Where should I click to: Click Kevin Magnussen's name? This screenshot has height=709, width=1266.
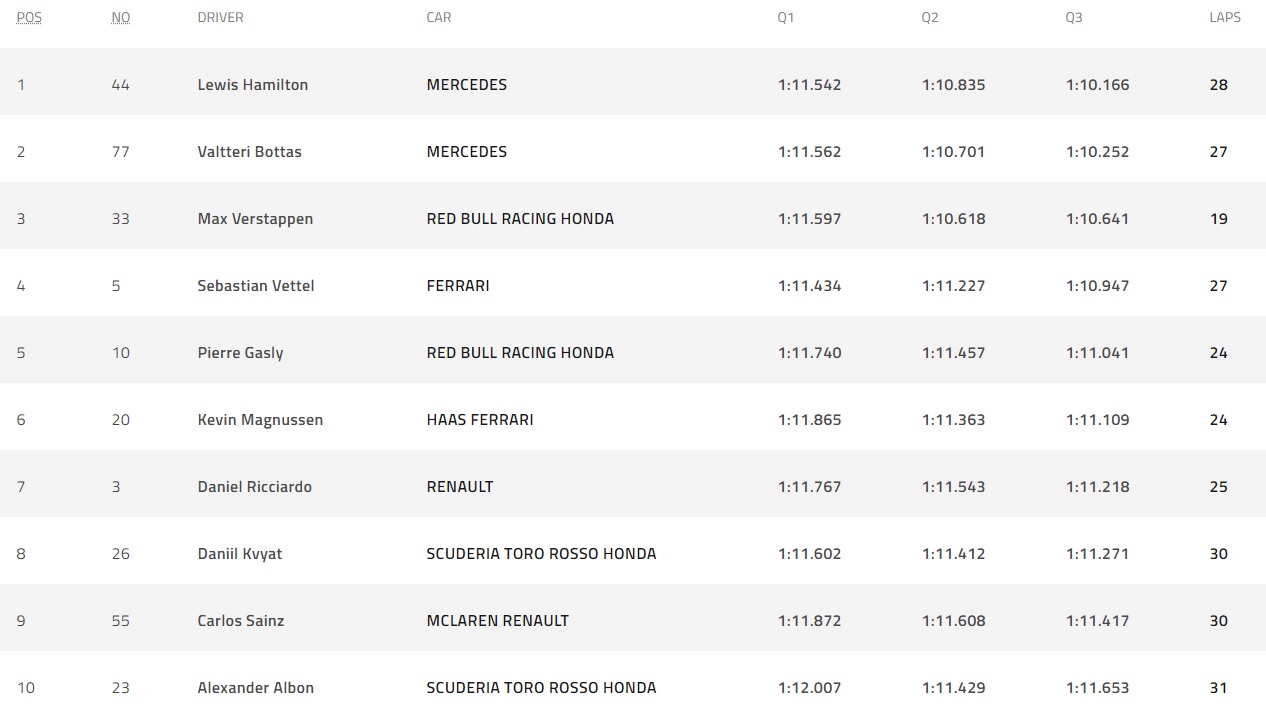tap(260, 420)
